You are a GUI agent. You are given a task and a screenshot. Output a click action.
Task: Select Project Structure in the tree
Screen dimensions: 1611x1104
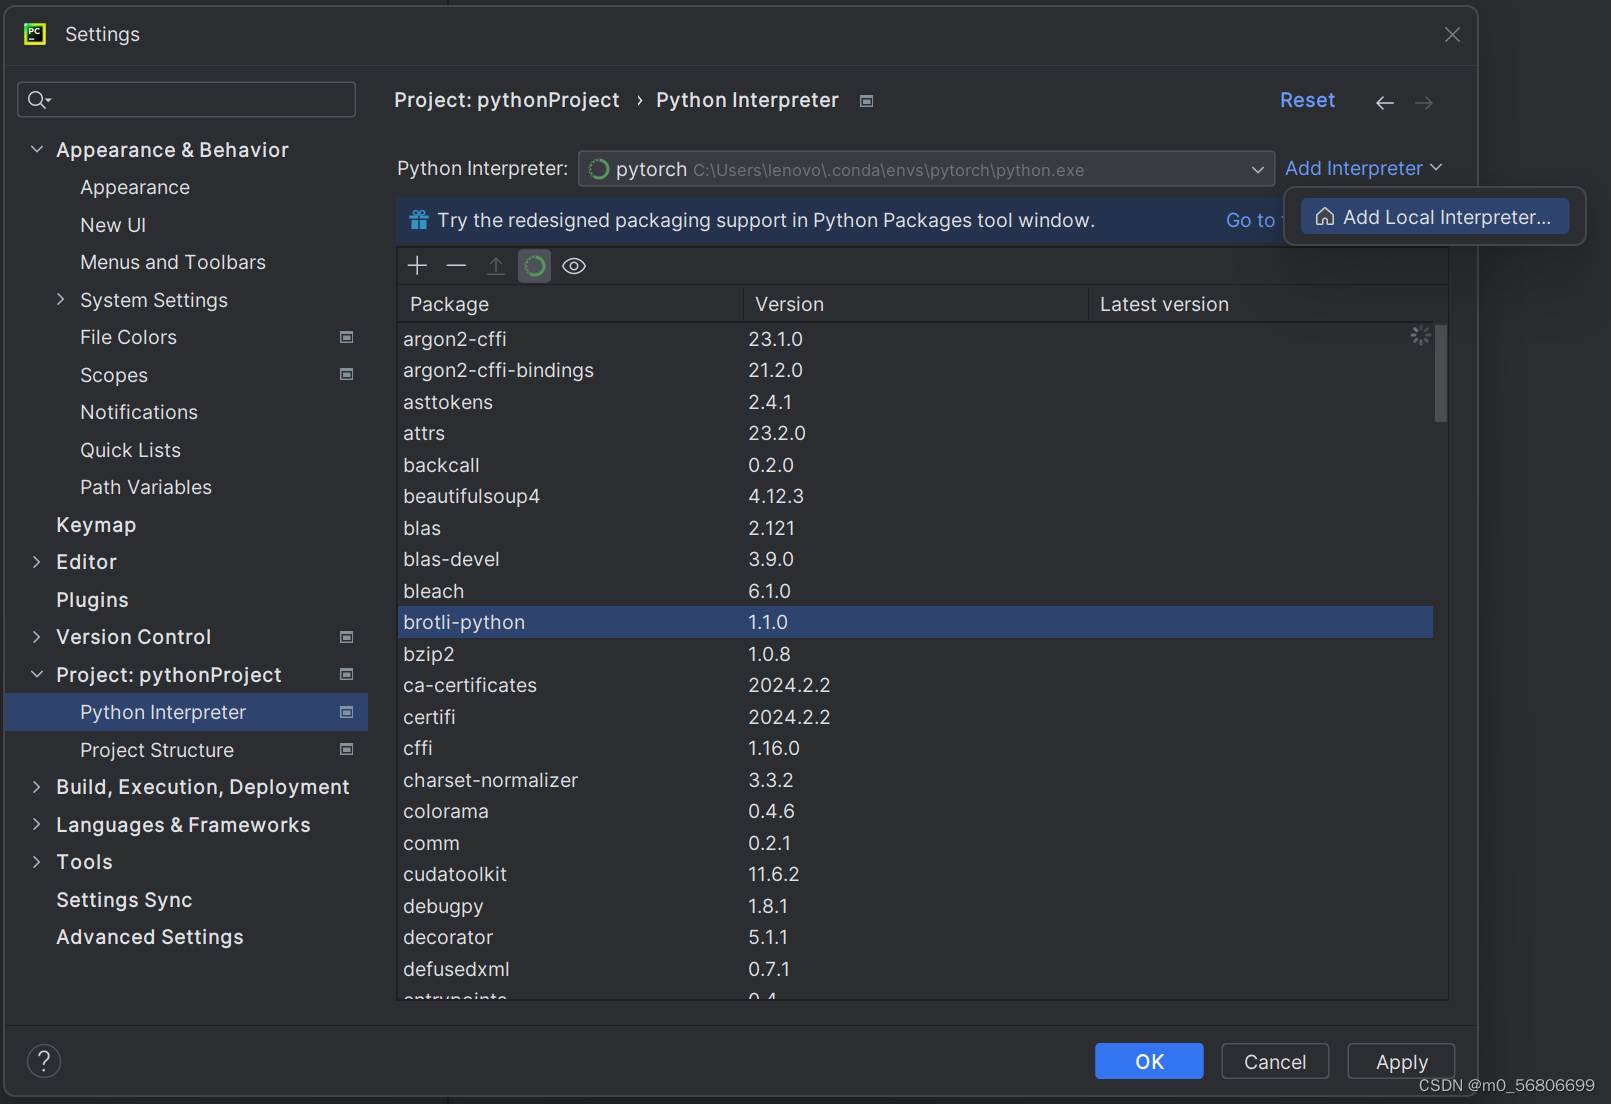pyautogui.click(x=157, y=750)
